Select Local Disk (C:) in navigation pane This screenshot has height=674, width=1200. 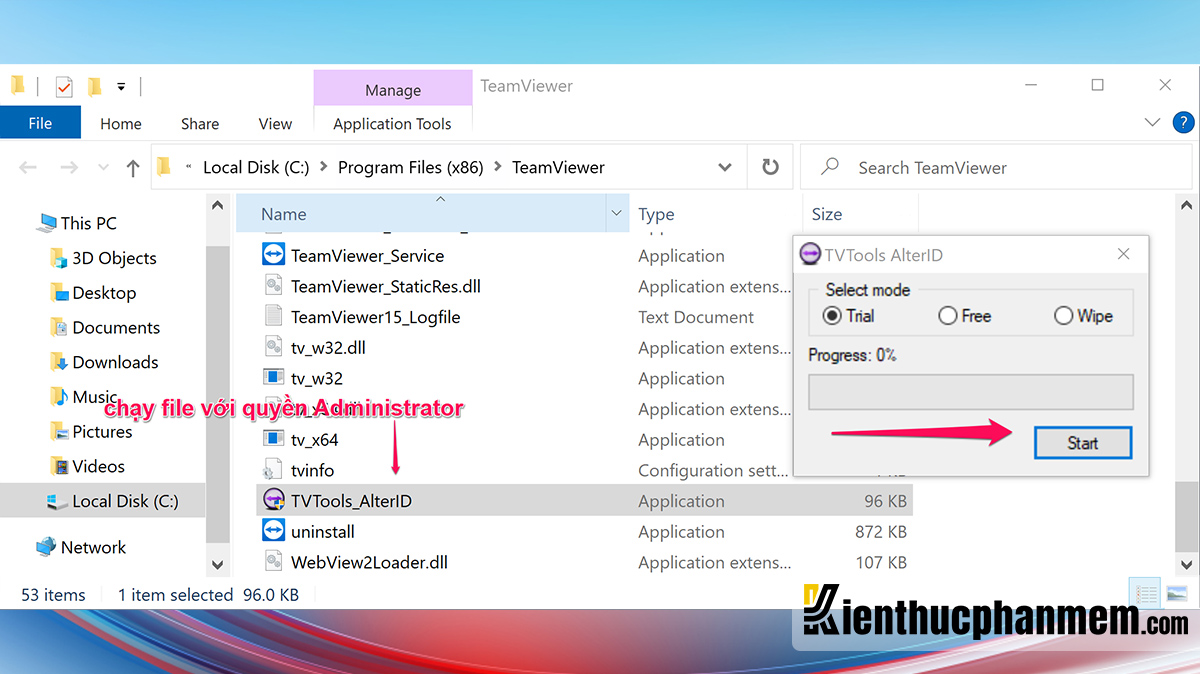pyautogui.click(x=125, y=501)
